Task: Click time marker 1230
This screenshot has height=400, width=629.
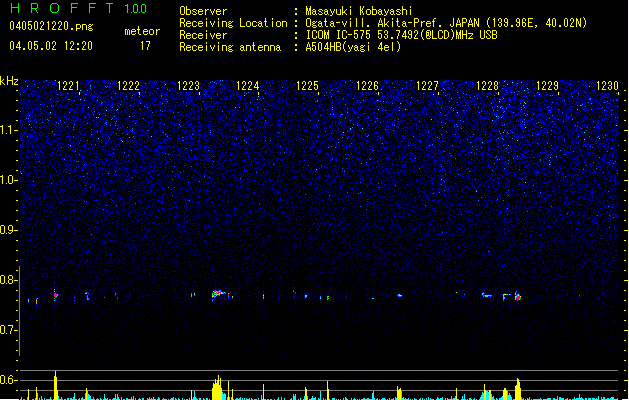Action: click(607, 86)
